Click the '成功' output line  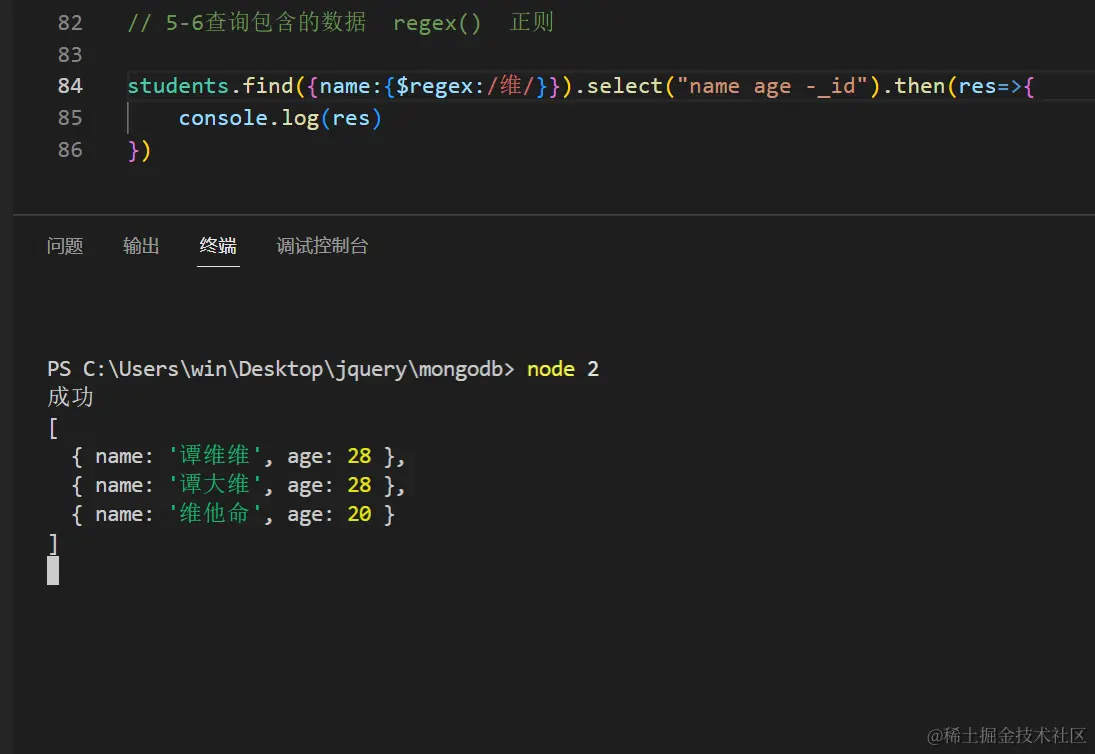[70, 397]
